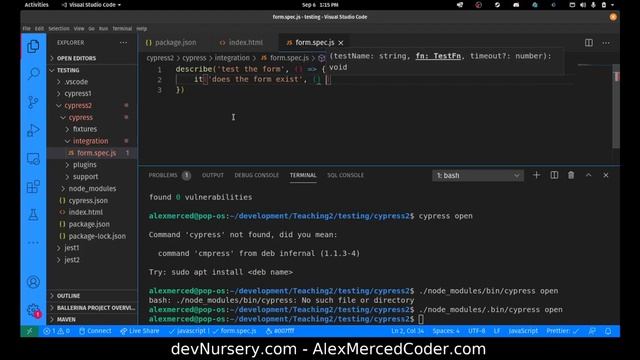Show additional activity bar views ellipsis
This screenshot has width=640, height=360.
pyautogui.click(x=33, y=242)
